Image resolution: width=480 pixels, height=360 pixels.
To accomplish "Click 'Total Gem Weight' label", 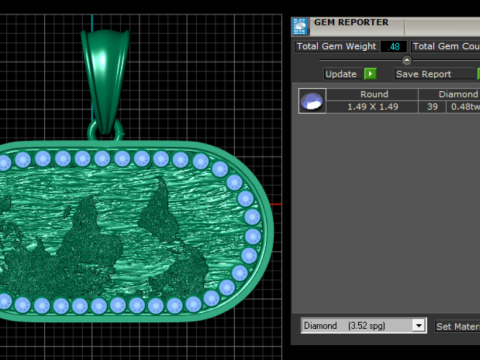I will (x=336, y=46).
